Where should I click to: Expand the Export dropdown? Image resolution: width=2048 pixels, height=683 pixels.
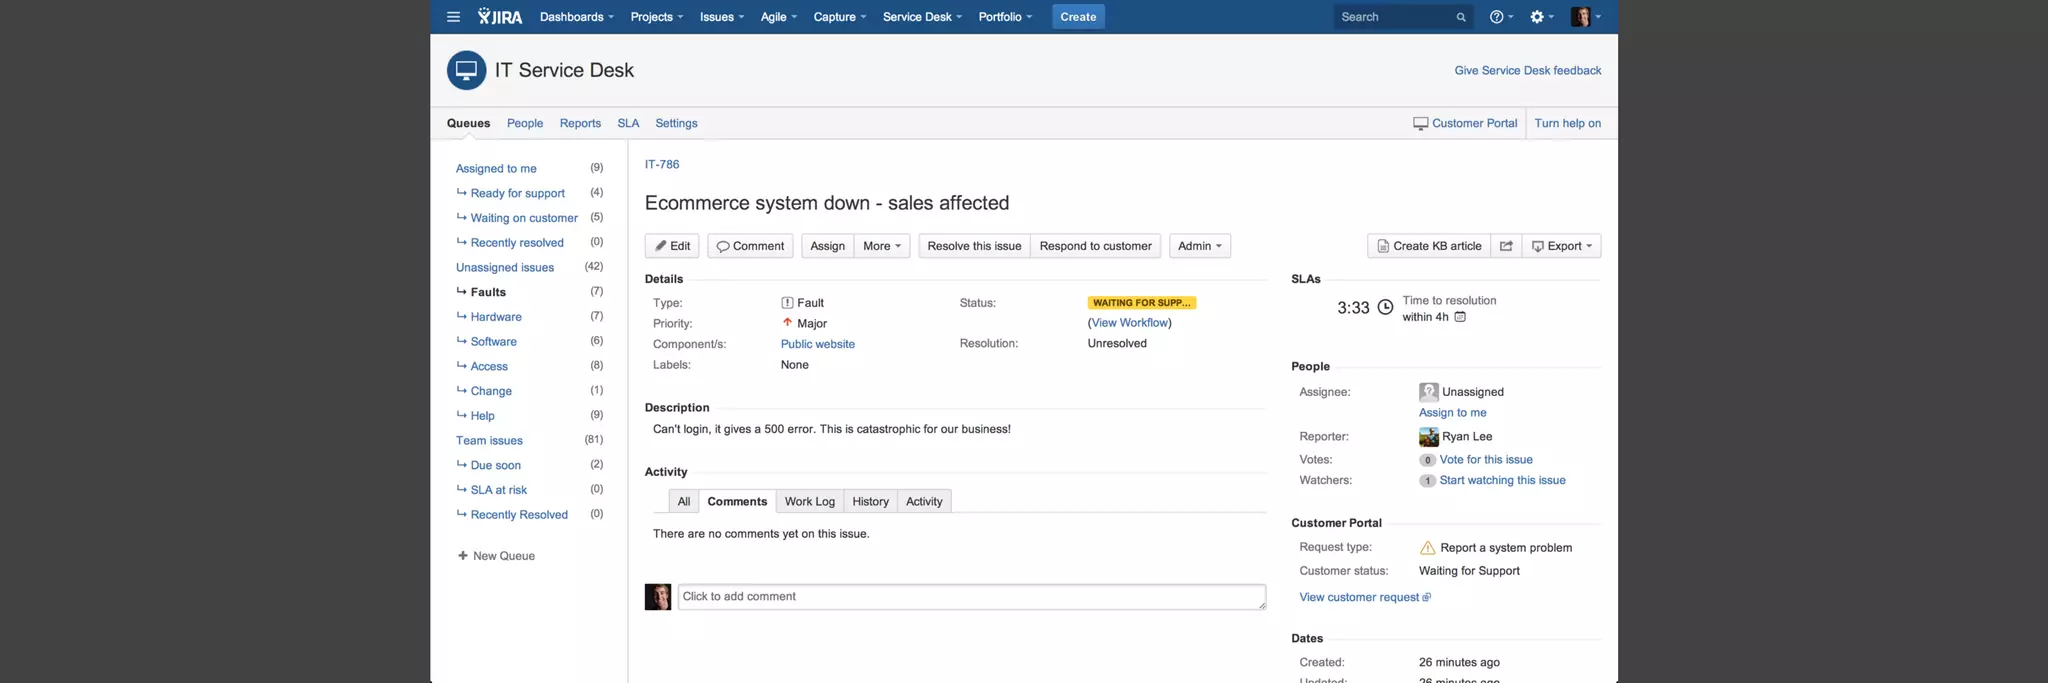click(x=1562, y=246)
